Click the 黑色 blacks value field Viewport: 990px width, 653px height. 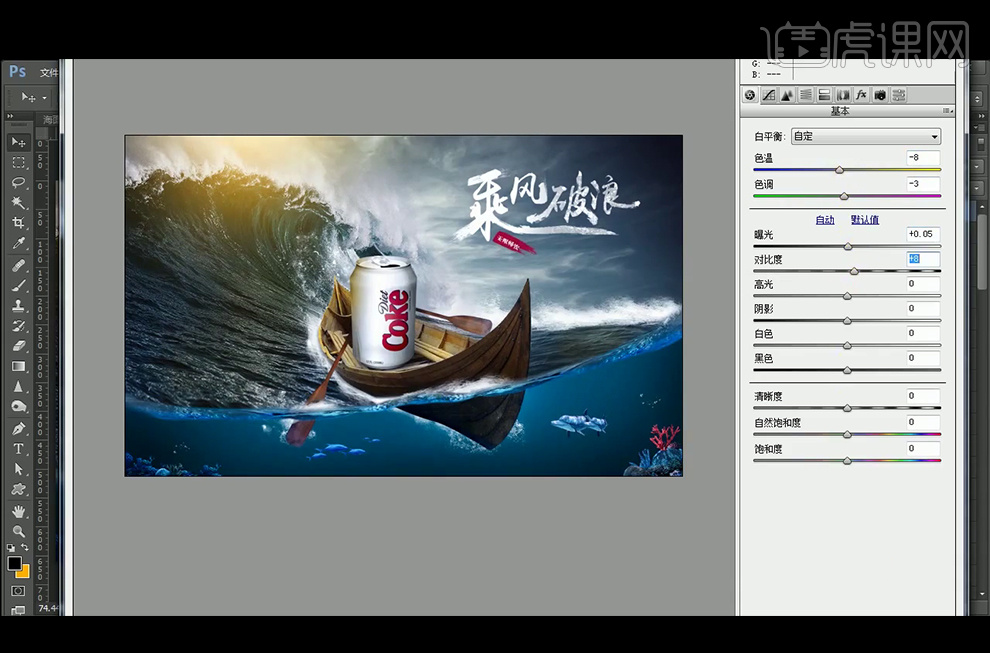[x=923, y=358]
